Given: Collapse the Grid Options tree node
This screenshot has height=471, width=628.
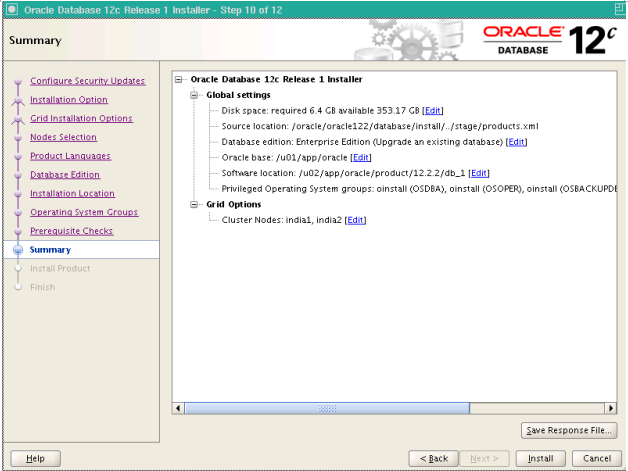Looking at the screenshot, I should (x=194, y=205).
